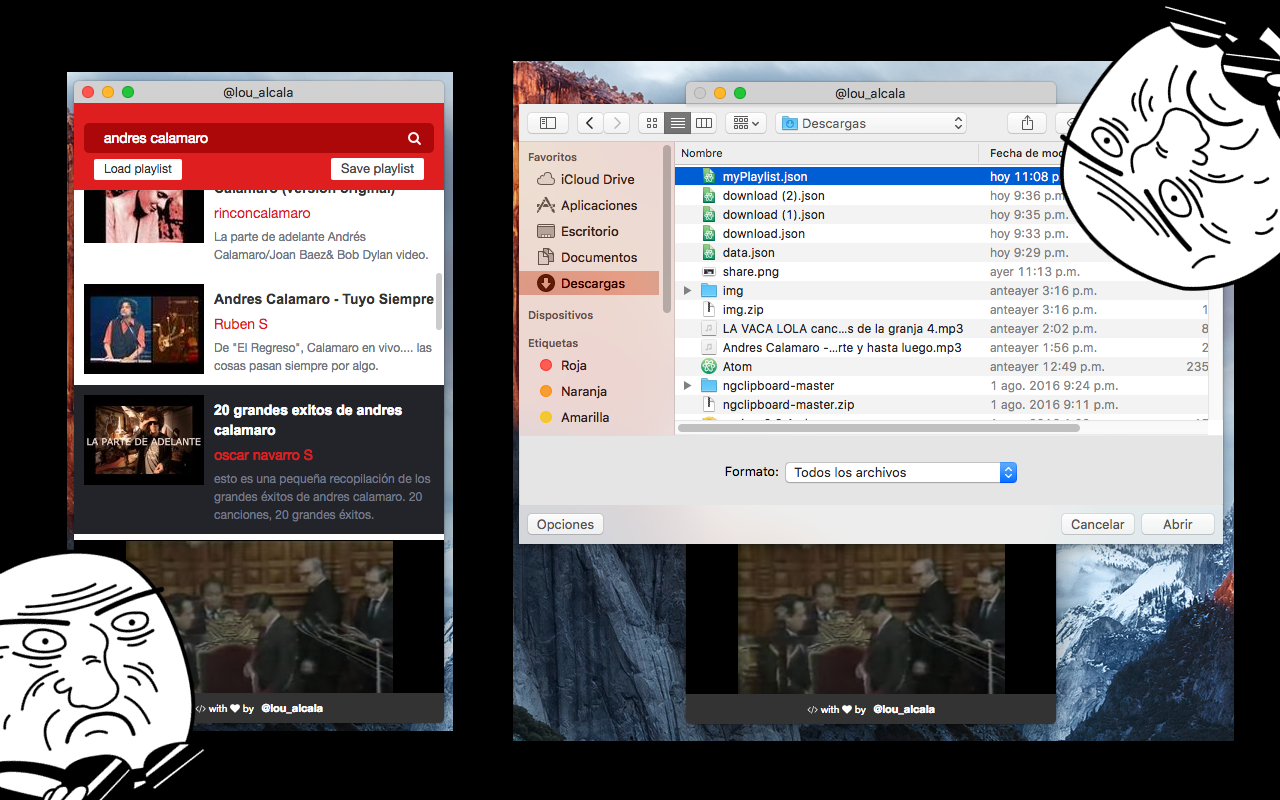Click the rinconcalamaro channel link
Image resolution: width=1280 pixels, height=800 pixels.
[262, 213]
